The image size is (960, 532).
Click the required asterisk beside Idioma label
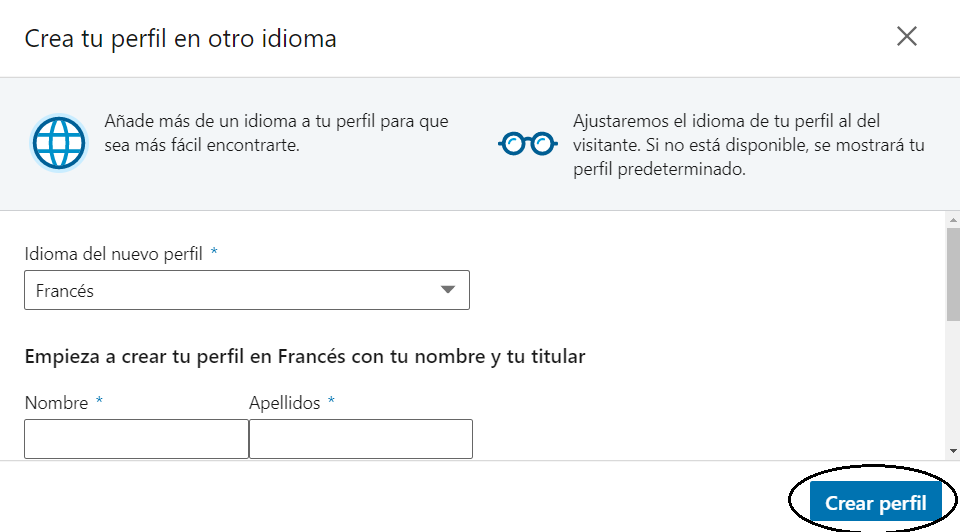coord(214,253)
